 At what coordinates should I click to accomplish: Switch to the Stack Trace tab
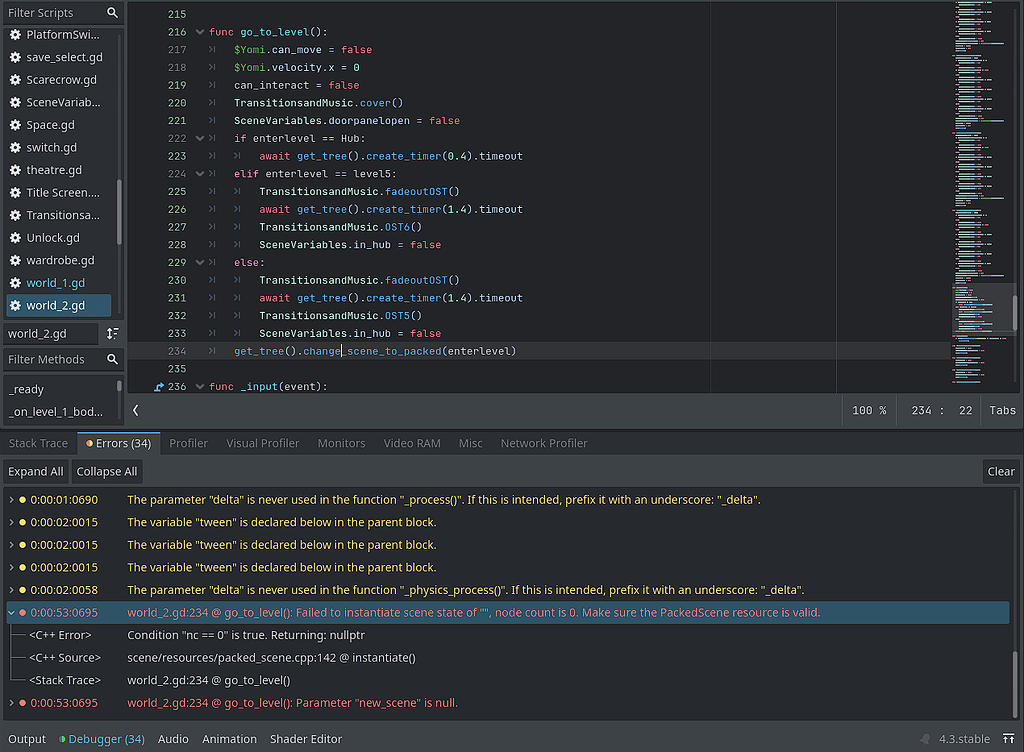point(37,443)
